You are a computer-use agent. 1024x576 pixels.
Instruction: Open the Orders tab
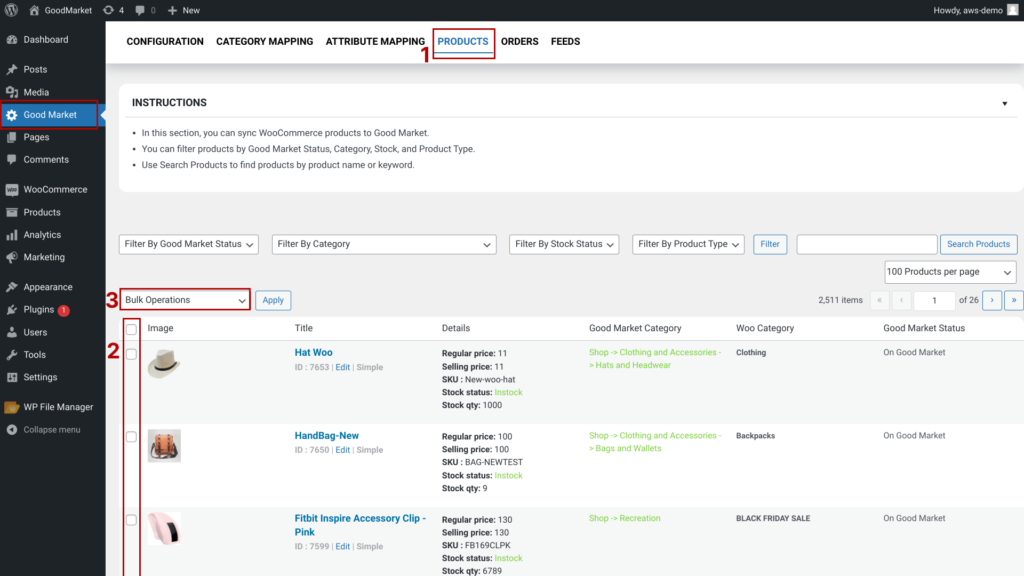point(519,42)
